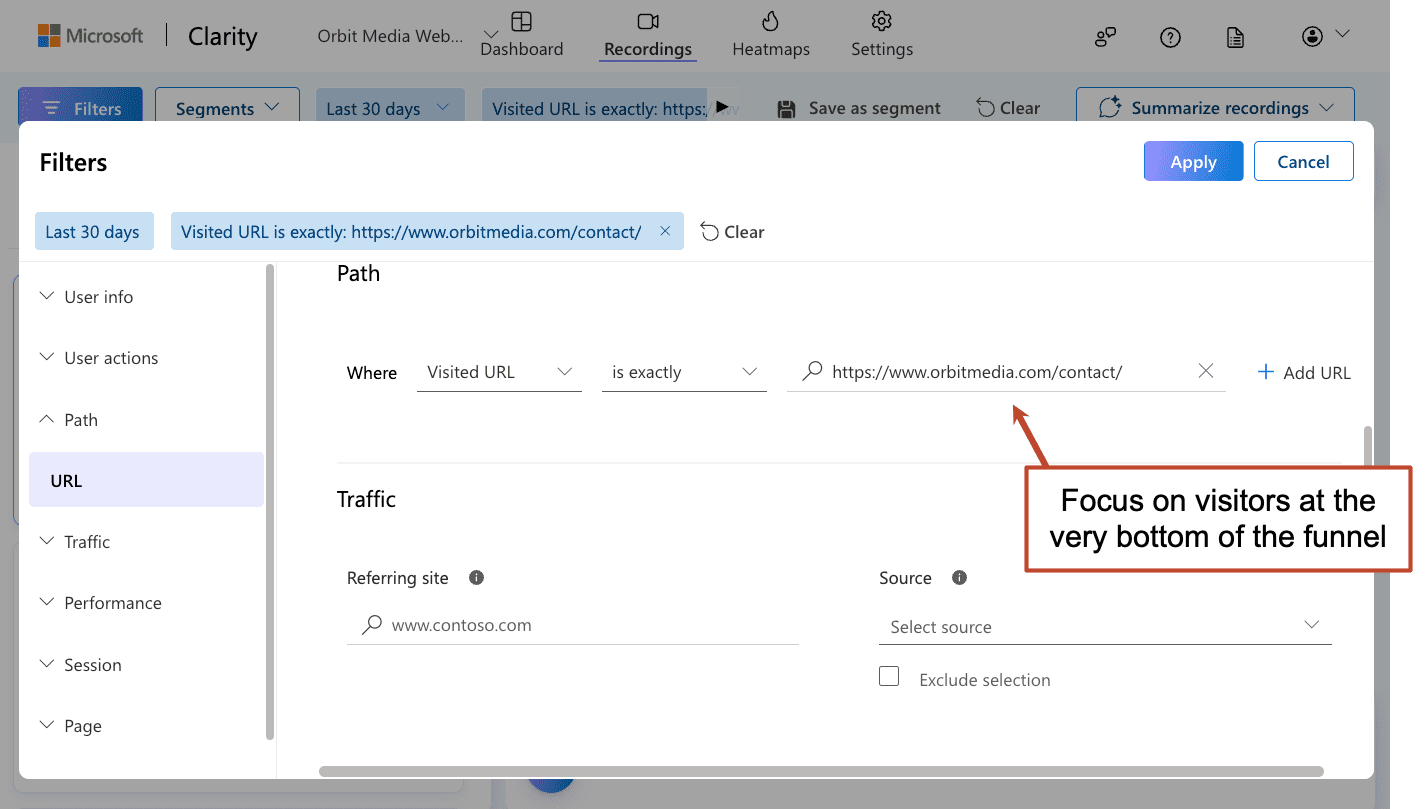The image size is (1426, 809).
Task: Open the user account menu
Action: pos(1326,37)
